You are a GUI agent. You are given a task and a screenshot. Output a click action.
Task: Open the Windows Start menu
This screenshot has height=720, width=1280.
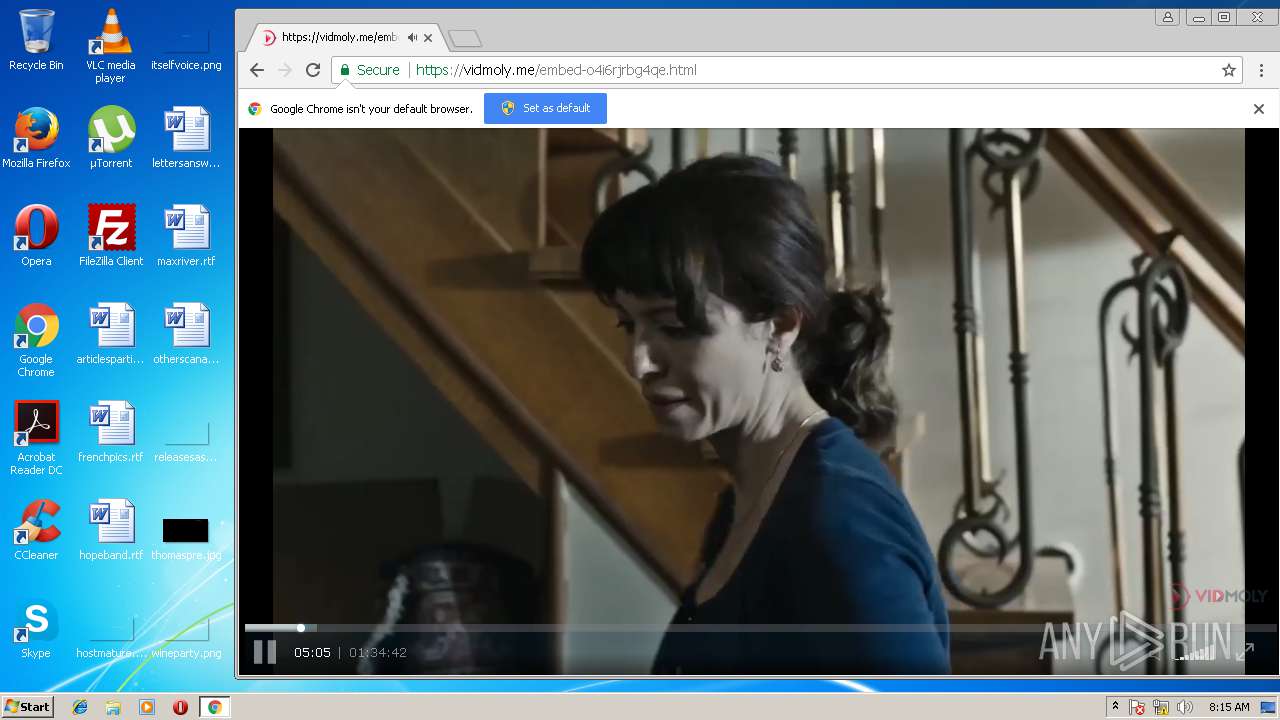coord(27,707)
